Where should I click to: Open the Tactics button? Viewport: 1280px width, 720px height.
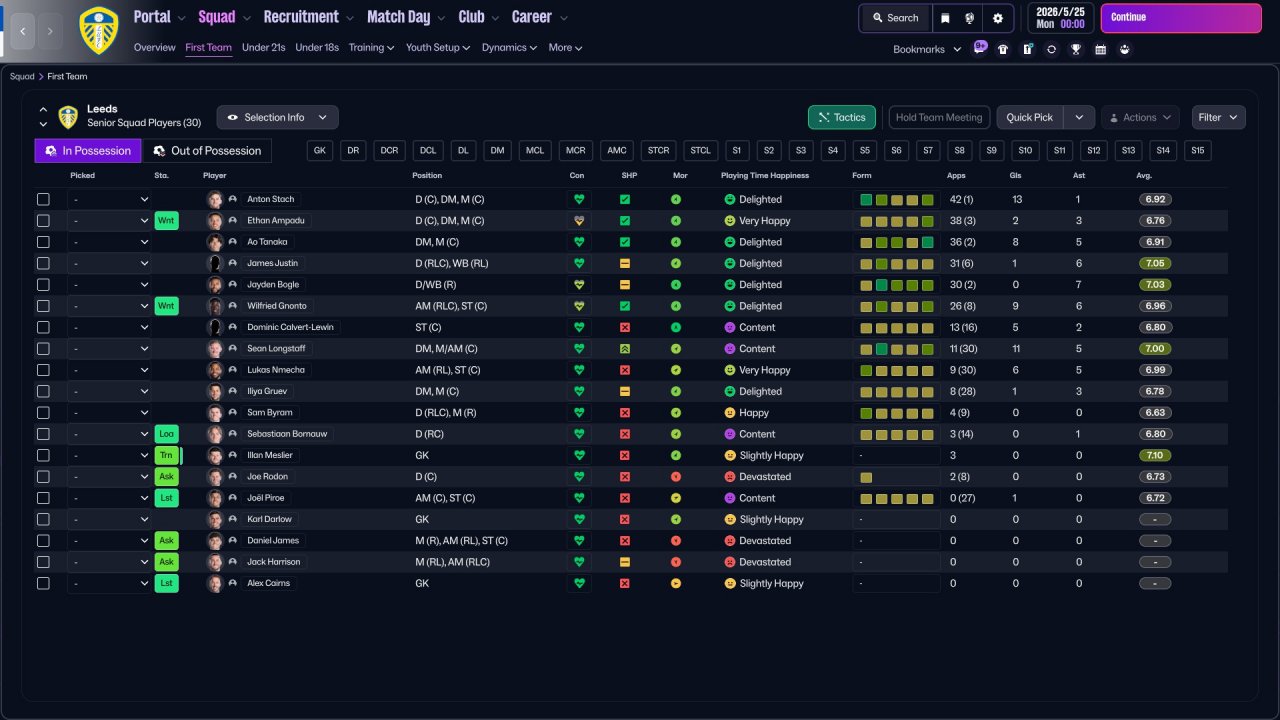coord(842,117)
